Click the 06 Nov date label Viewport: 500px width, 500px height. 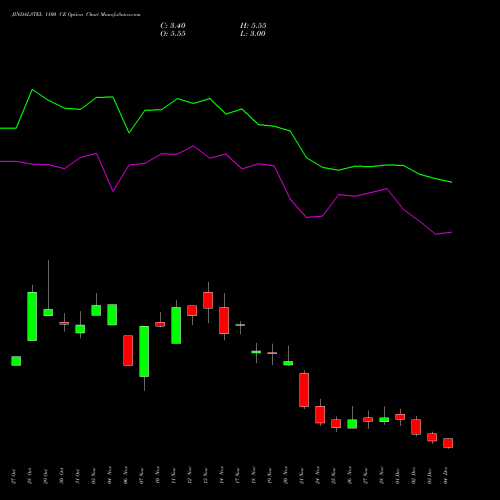pos(125,475)
